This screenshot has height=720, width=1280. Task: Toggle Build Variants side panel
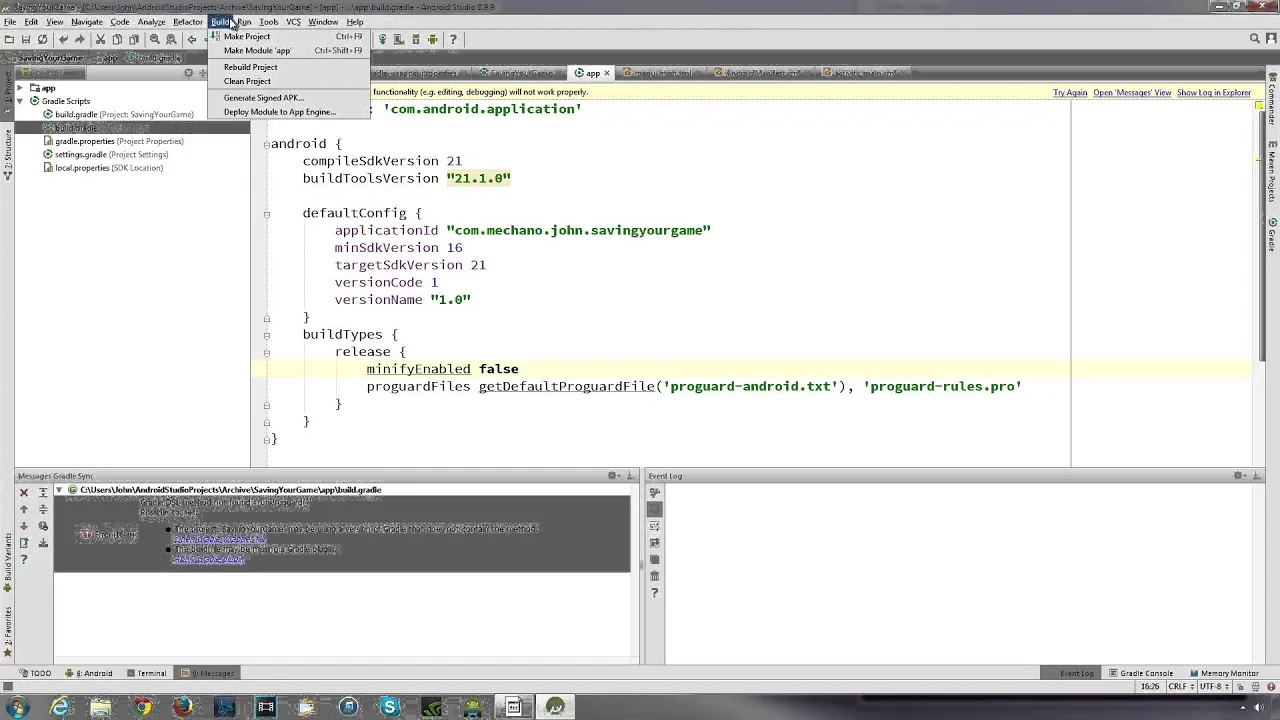tap(7, 563)
